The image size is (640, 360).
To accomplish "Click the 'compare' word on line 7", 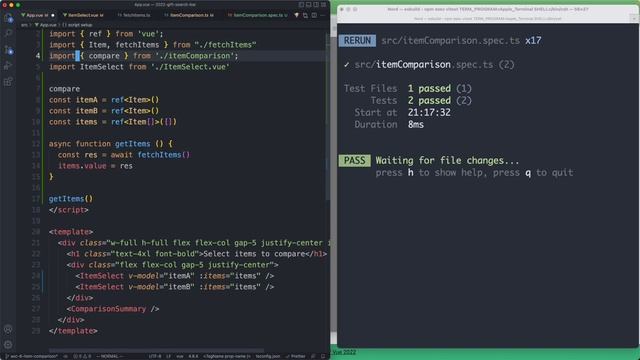I will click(64, 89).
